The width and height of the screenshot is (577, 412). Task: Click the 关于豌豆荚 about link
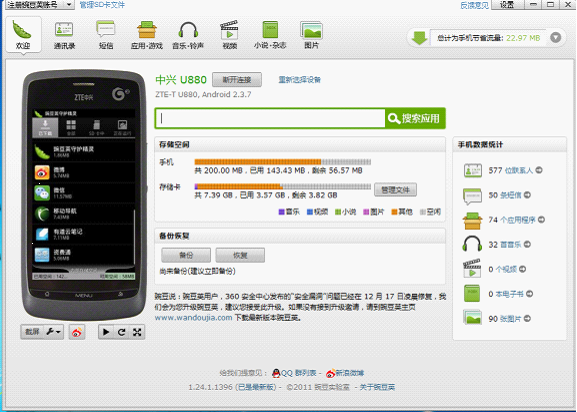(377, 387)
